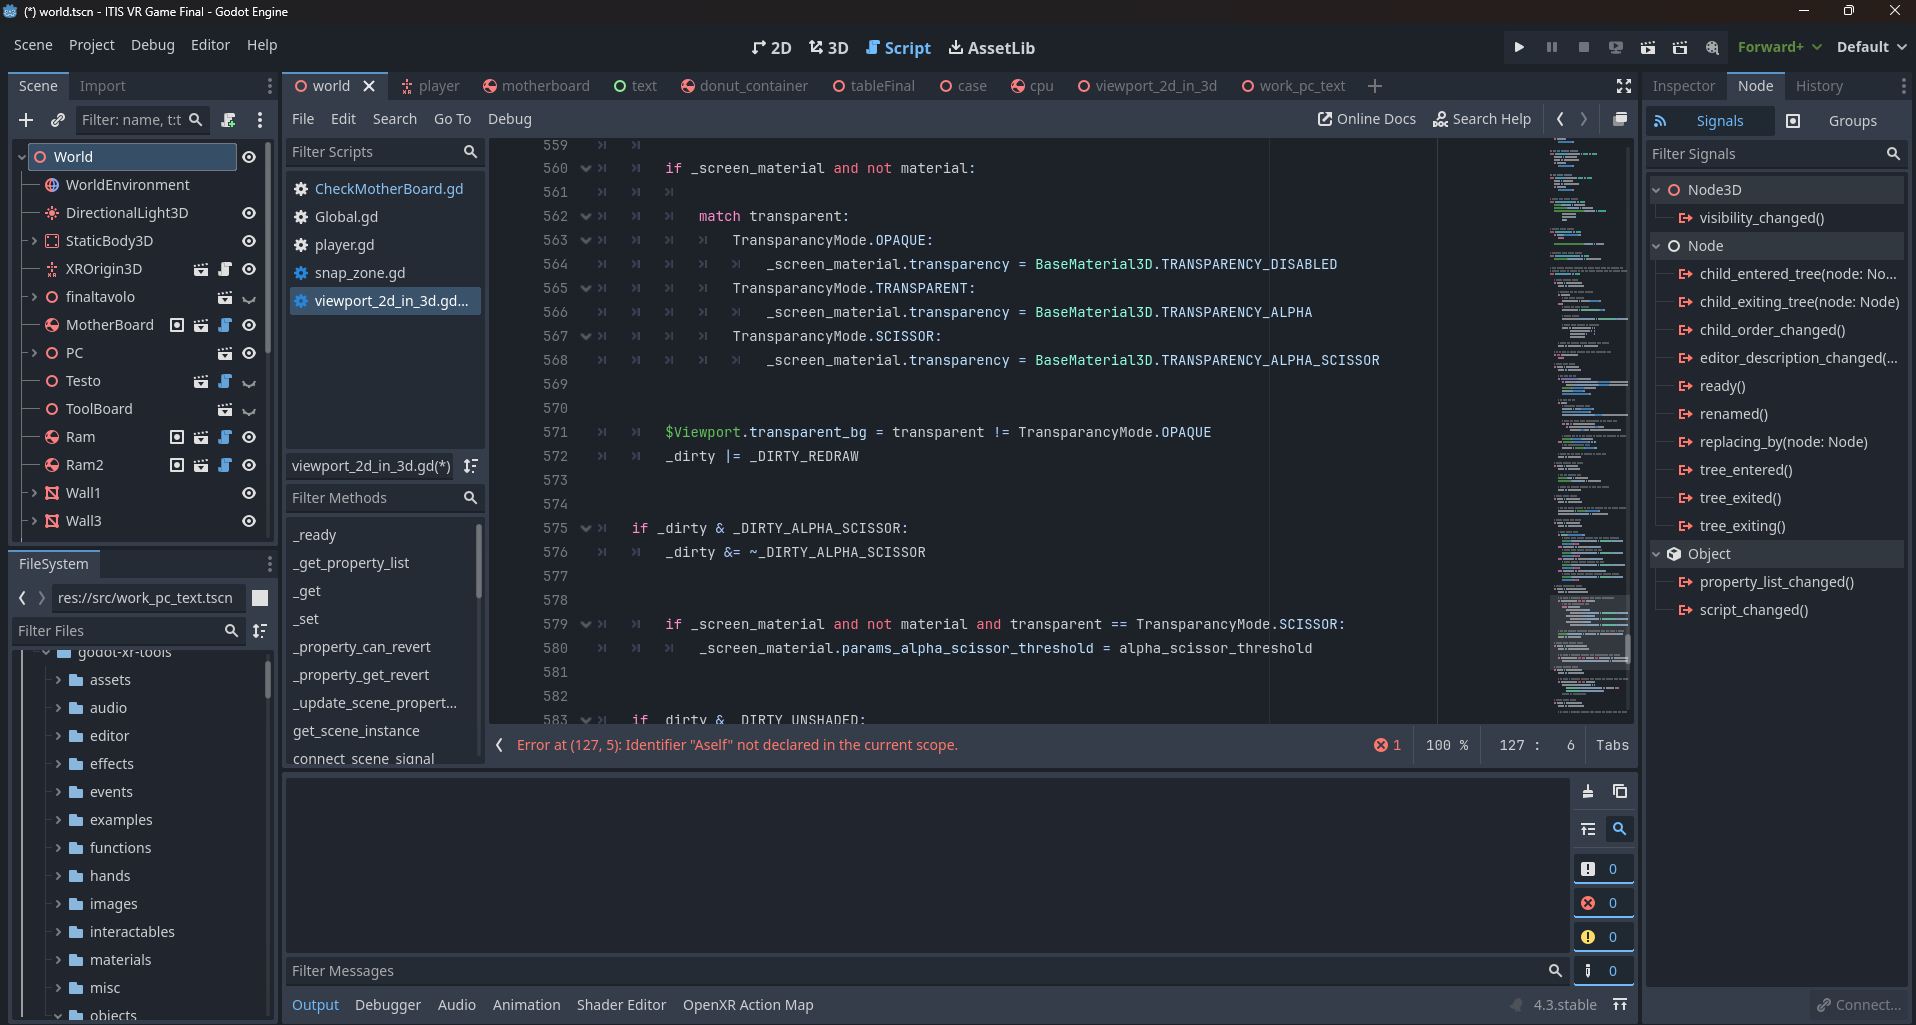Open the script icon on the MotherBoard node

pyautogui.click(x=225, y=325)
